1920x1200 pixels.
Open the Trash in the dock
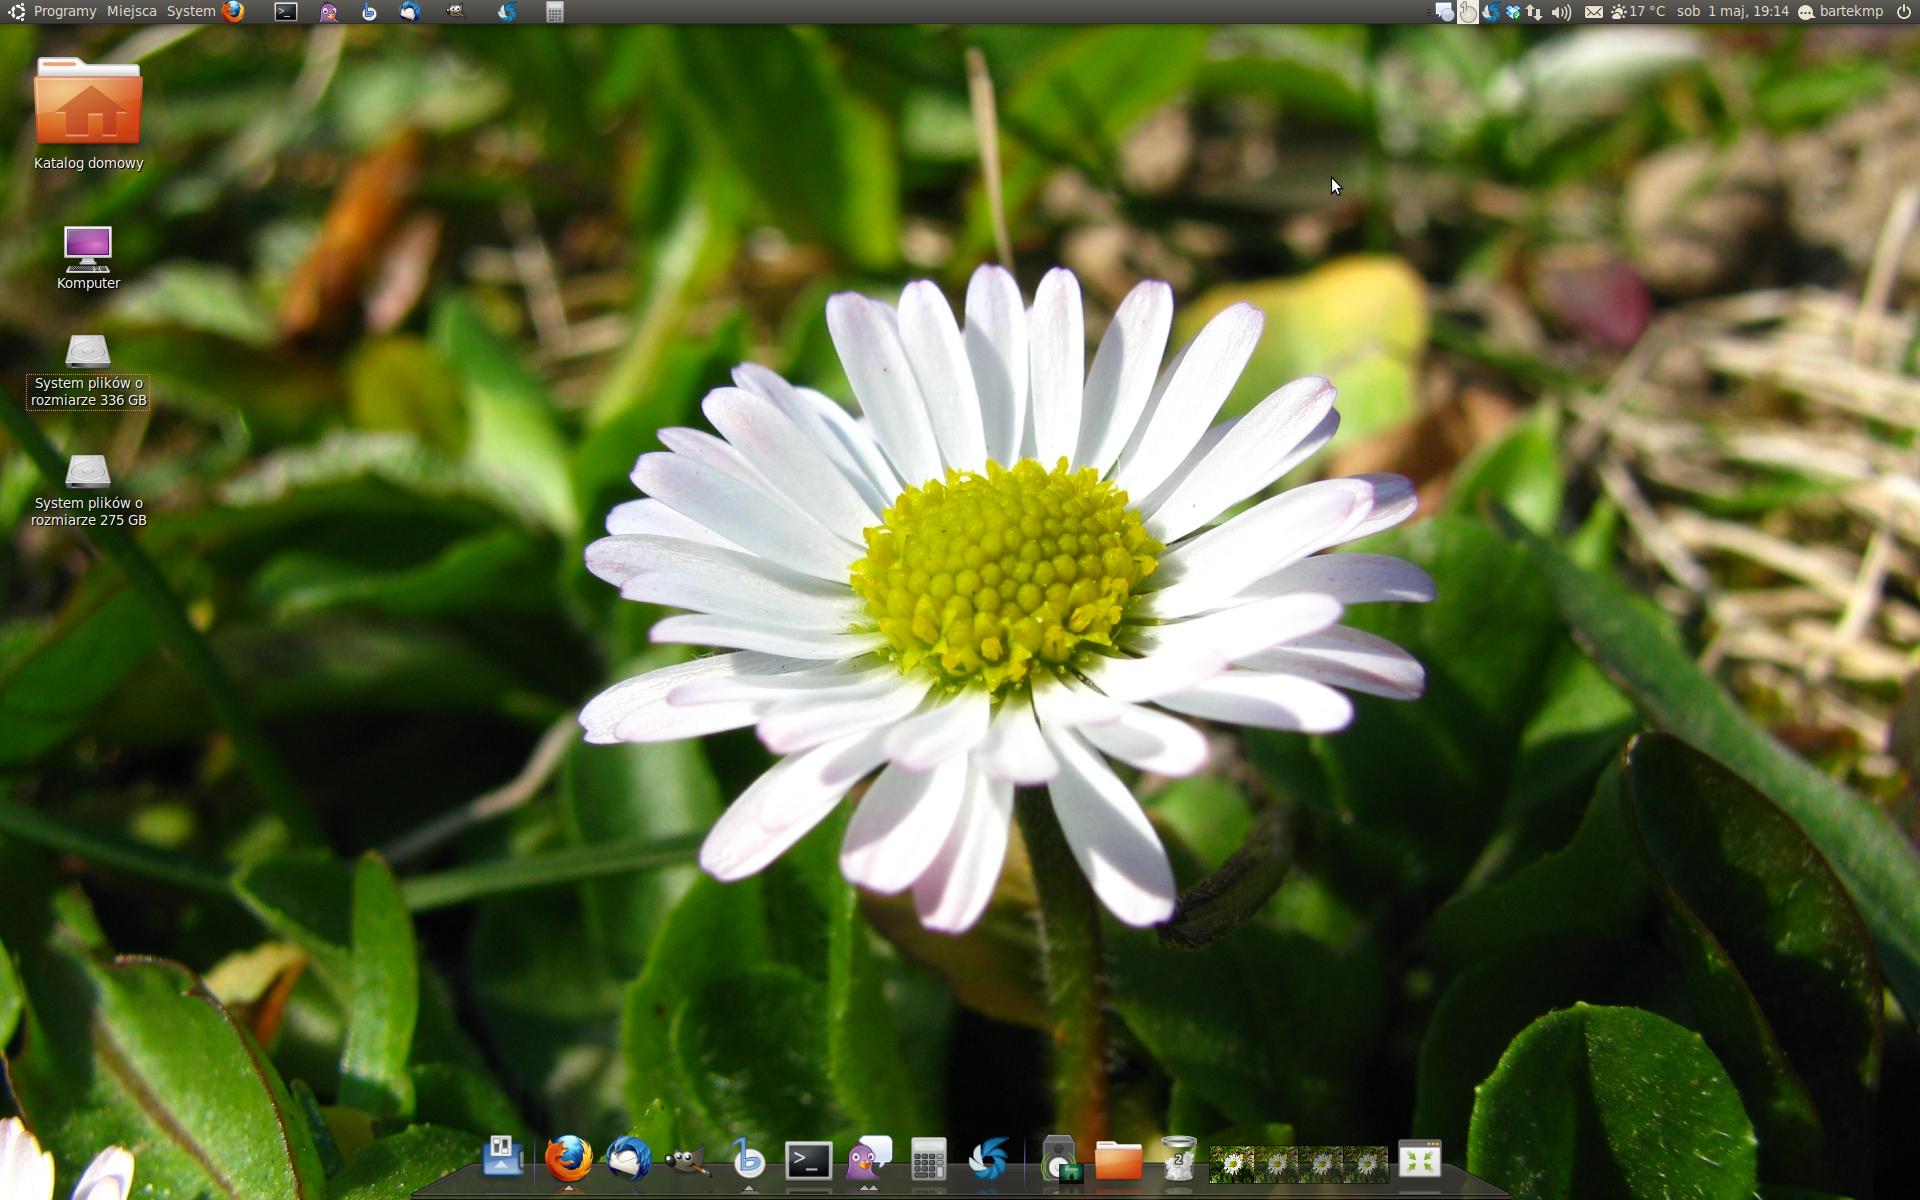(x=1179, y=1160)
